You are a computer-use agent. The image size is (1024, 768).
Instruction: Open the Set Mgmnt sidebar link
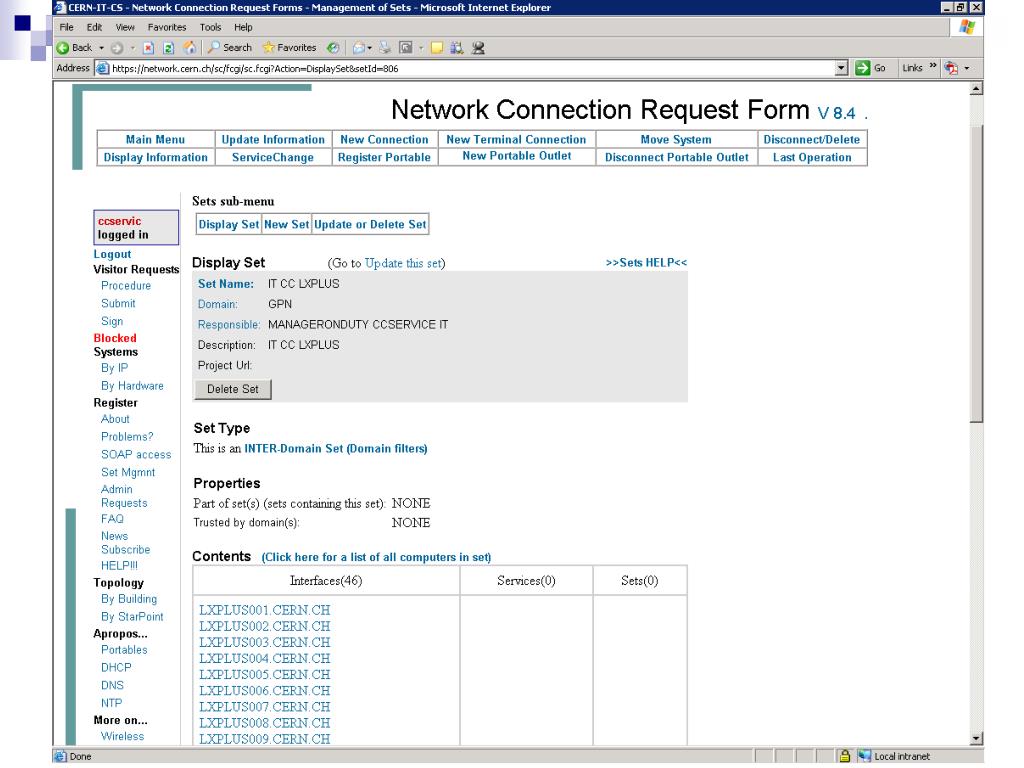(x=128, y=472)
